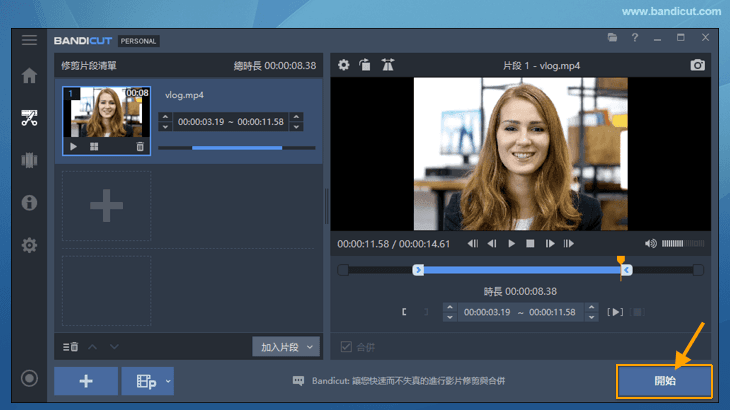Decrease preview start time stepper
This screenshot has width=730, height=410.
[x=450, y=317]
